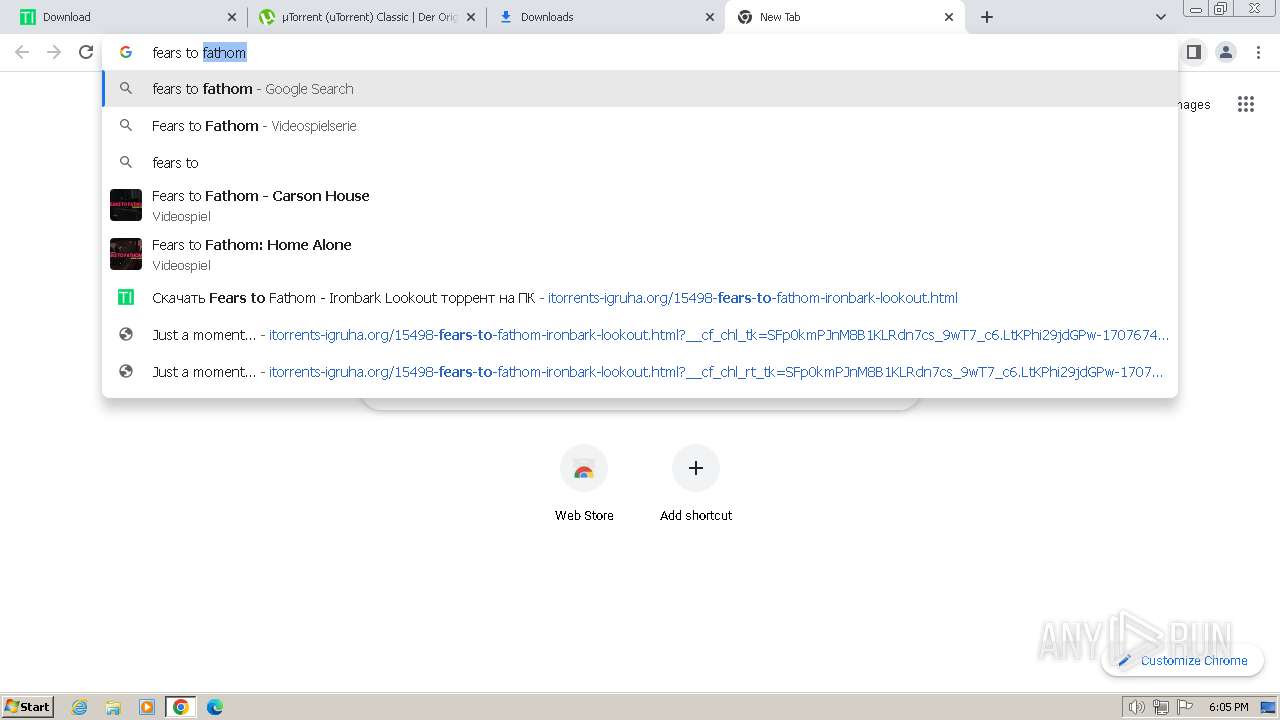Click the 6:05 PM system clock

click(x=1228, y=707)
